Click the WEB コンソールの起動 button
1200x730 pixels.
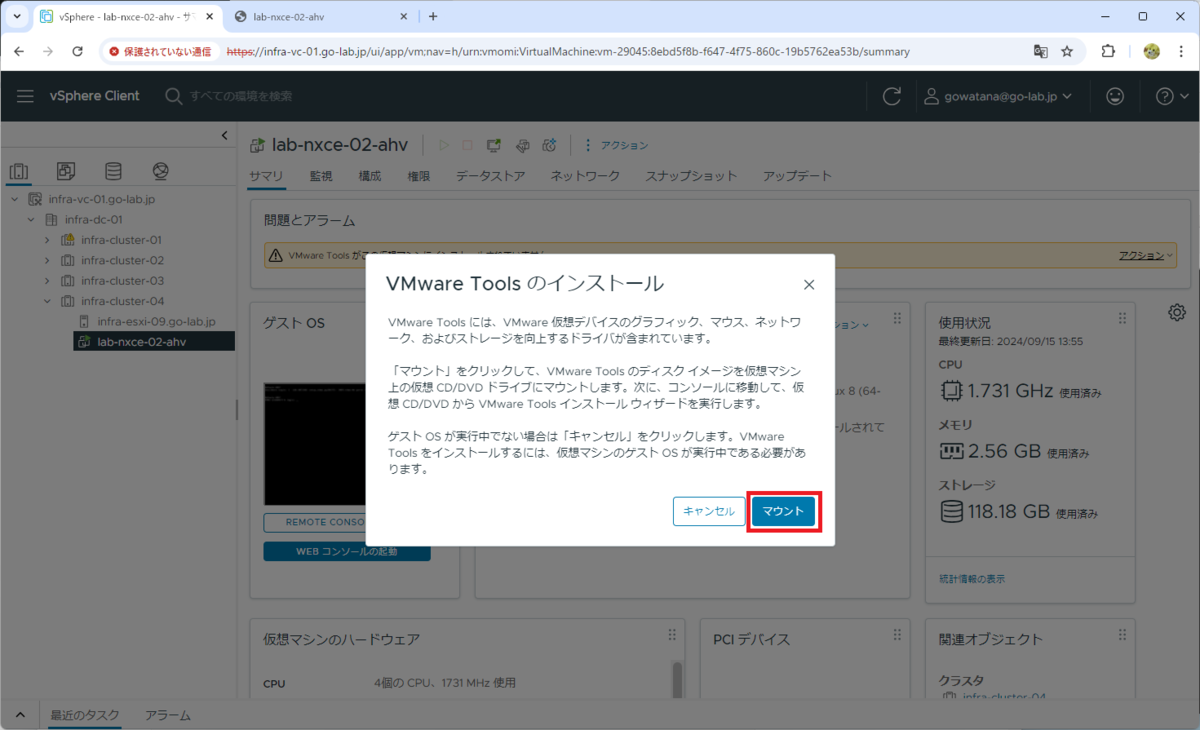pyautogui.click(x=347, y=552)
